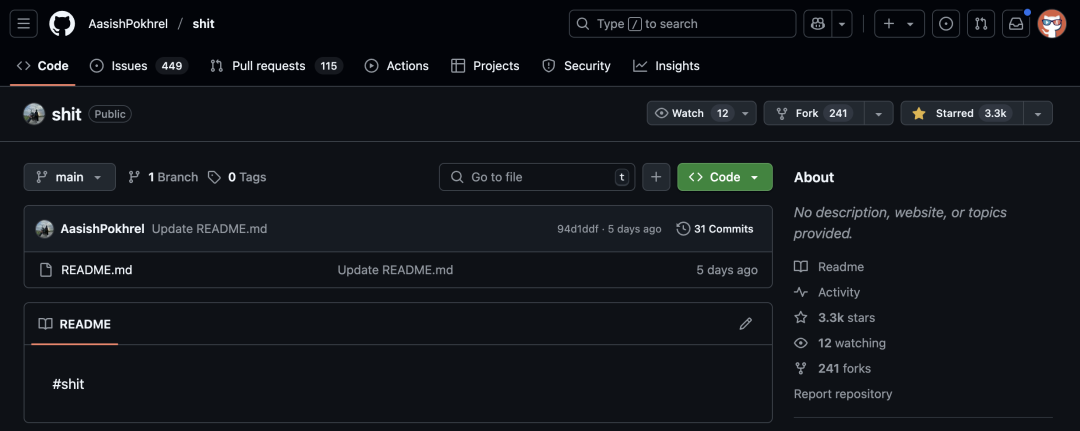Jump to Readme in About sidebar
Image resolution: width=1080 pixels, height=431 pixels.
click(x=829, y=266)
